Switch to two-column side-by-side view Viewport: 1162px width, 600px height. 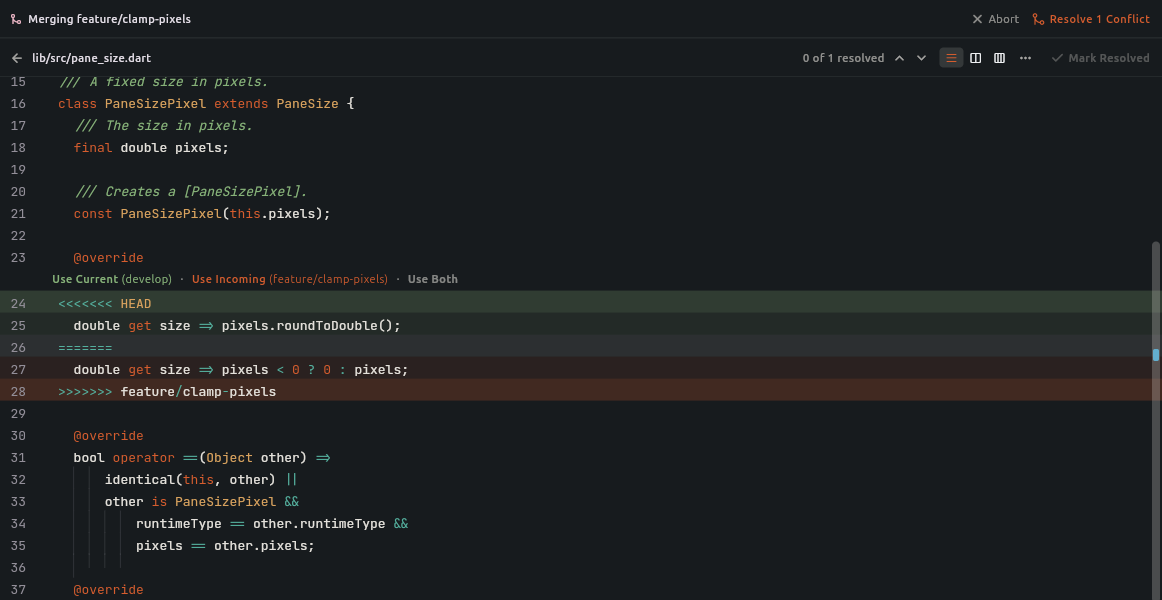pyautogui.click(x=975, y=58)
